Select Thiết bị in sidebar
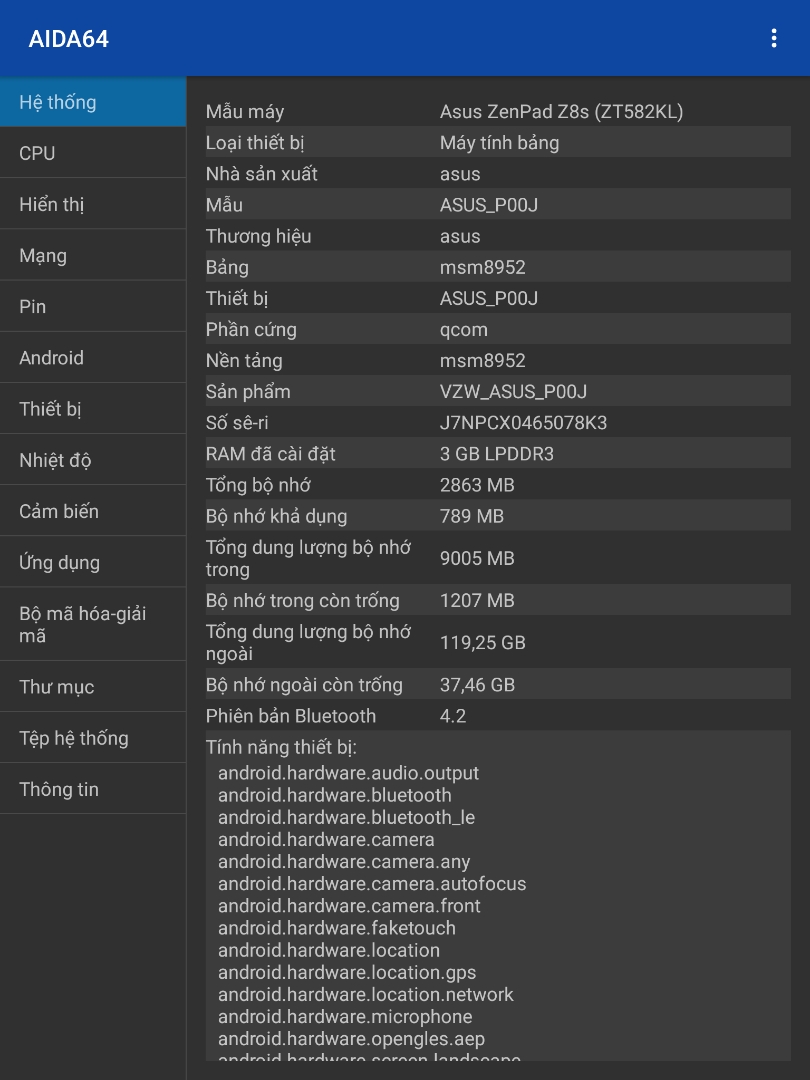The image size is (810, 1080). tap(93, 408)
